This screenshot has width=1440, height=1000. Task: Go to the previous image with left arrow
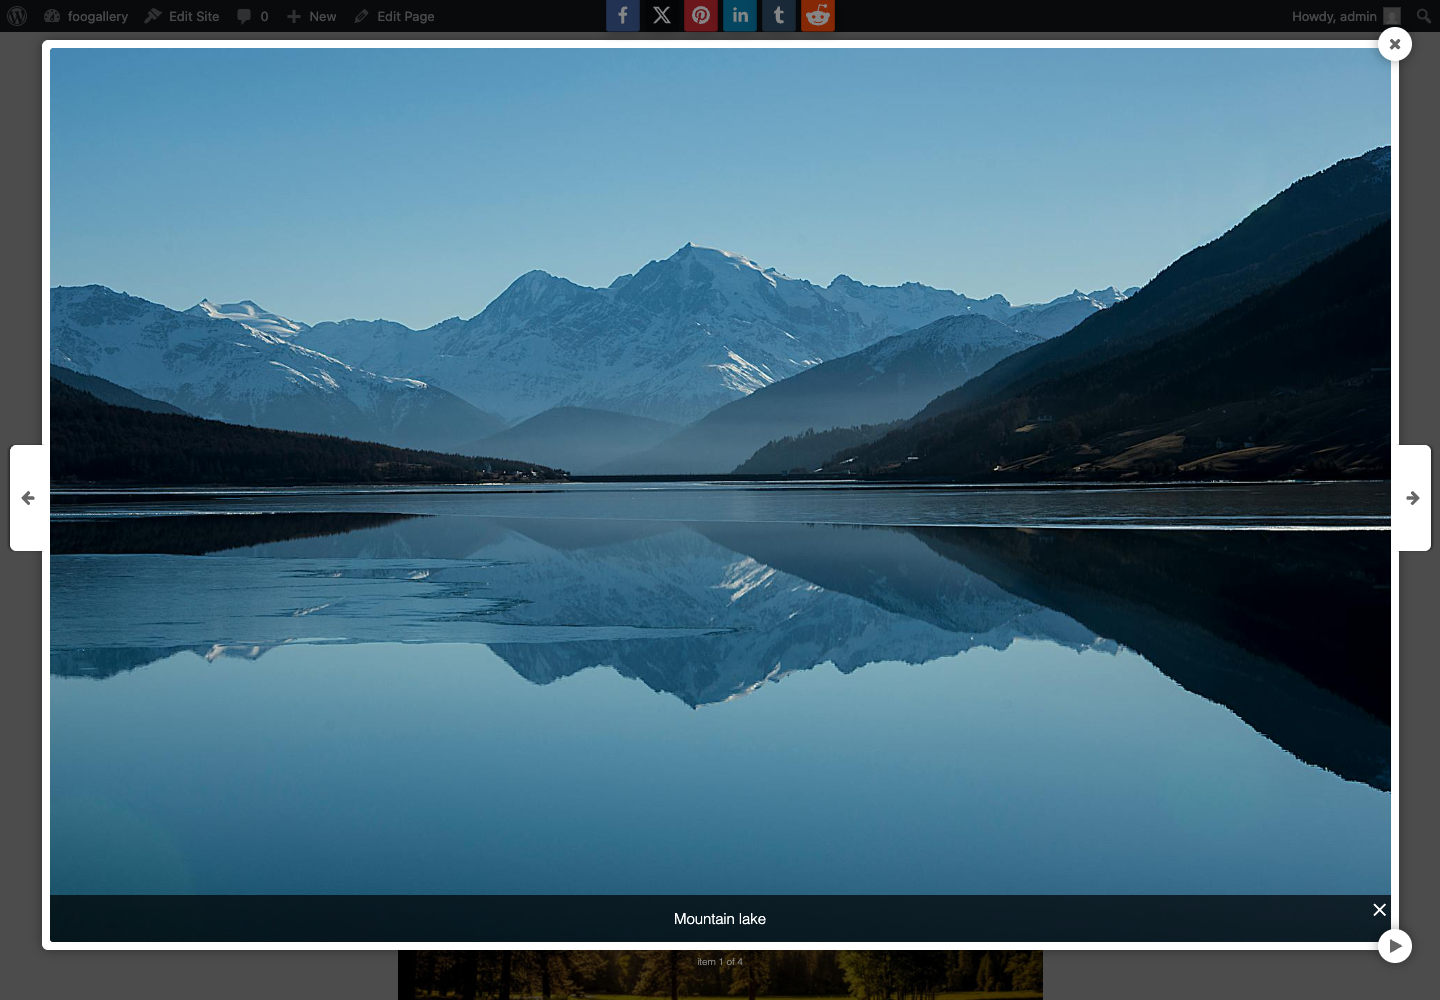click(28, 498)
